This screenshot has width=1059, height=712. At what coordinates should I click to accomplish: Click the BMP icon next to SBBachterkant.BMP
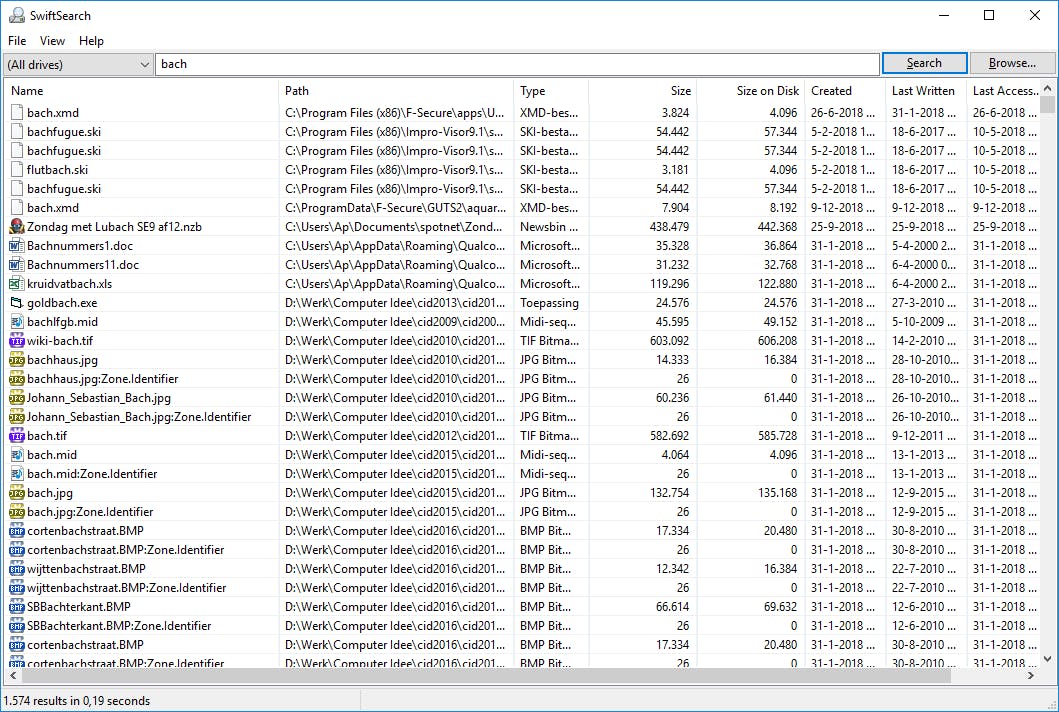pyautogui.click(x=15, y=606)
